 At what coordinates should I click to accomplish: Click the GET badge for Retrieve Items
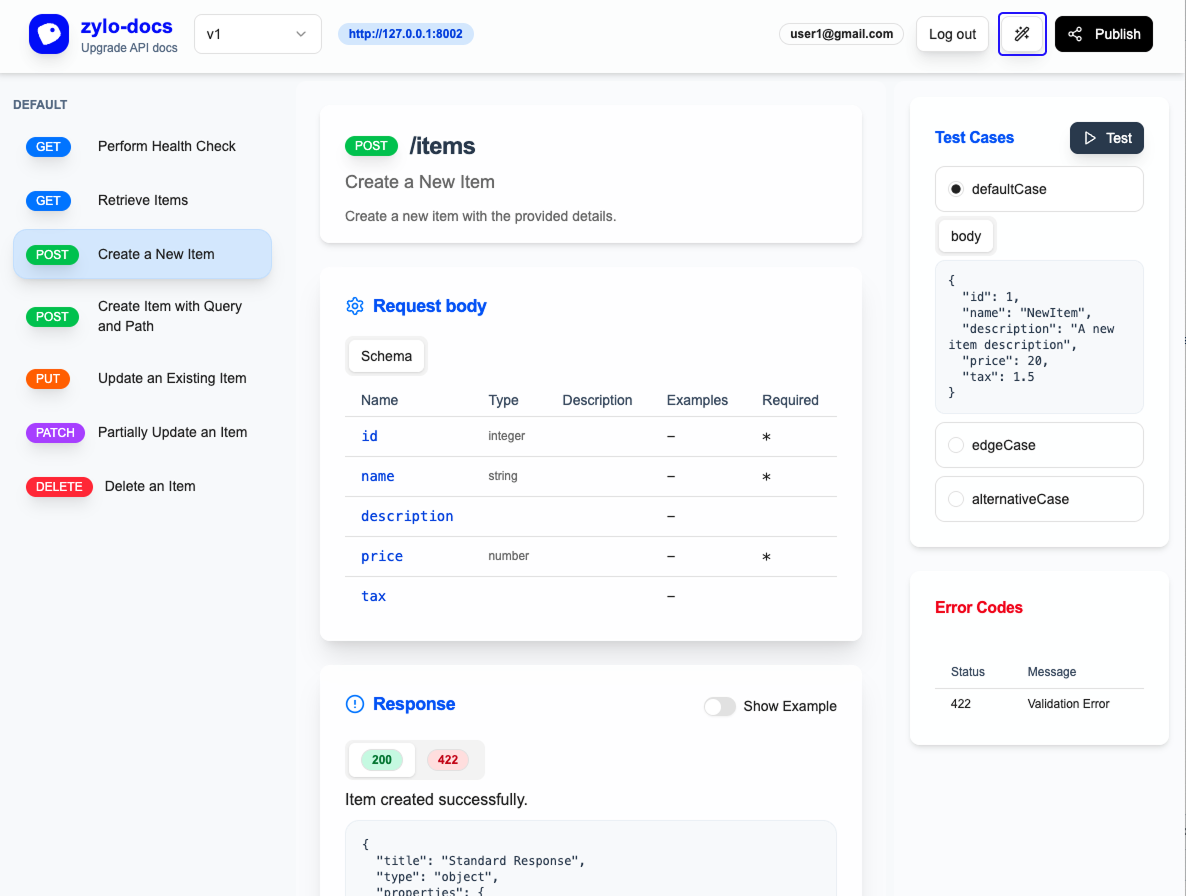click(x=48, y=200)
